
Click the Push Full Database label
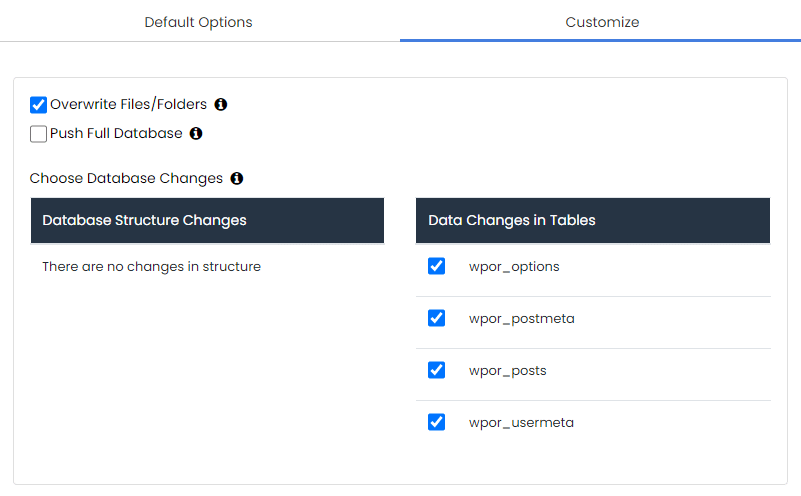(116, 133)
